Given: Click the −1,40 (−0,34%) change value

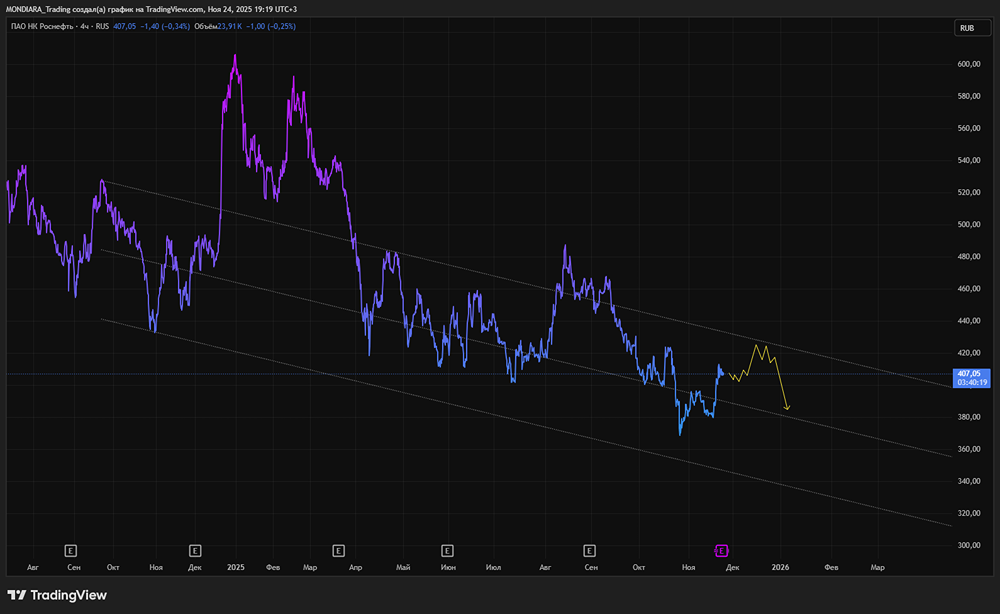Looking at the screenshot, I should [x=165, y=26].
